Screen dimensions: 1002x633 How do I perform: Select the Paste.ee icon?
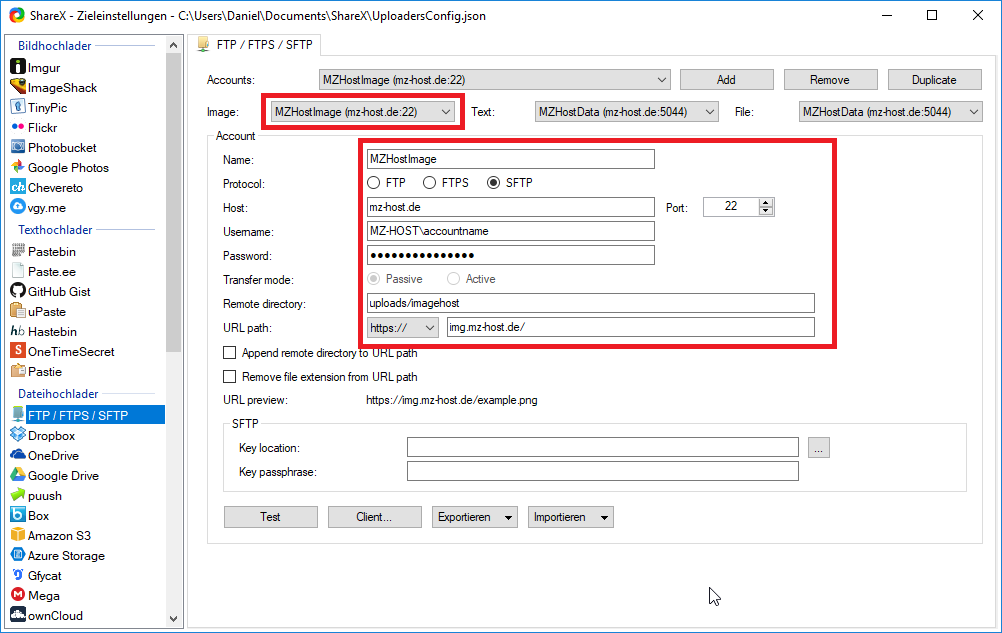[18, 271]
